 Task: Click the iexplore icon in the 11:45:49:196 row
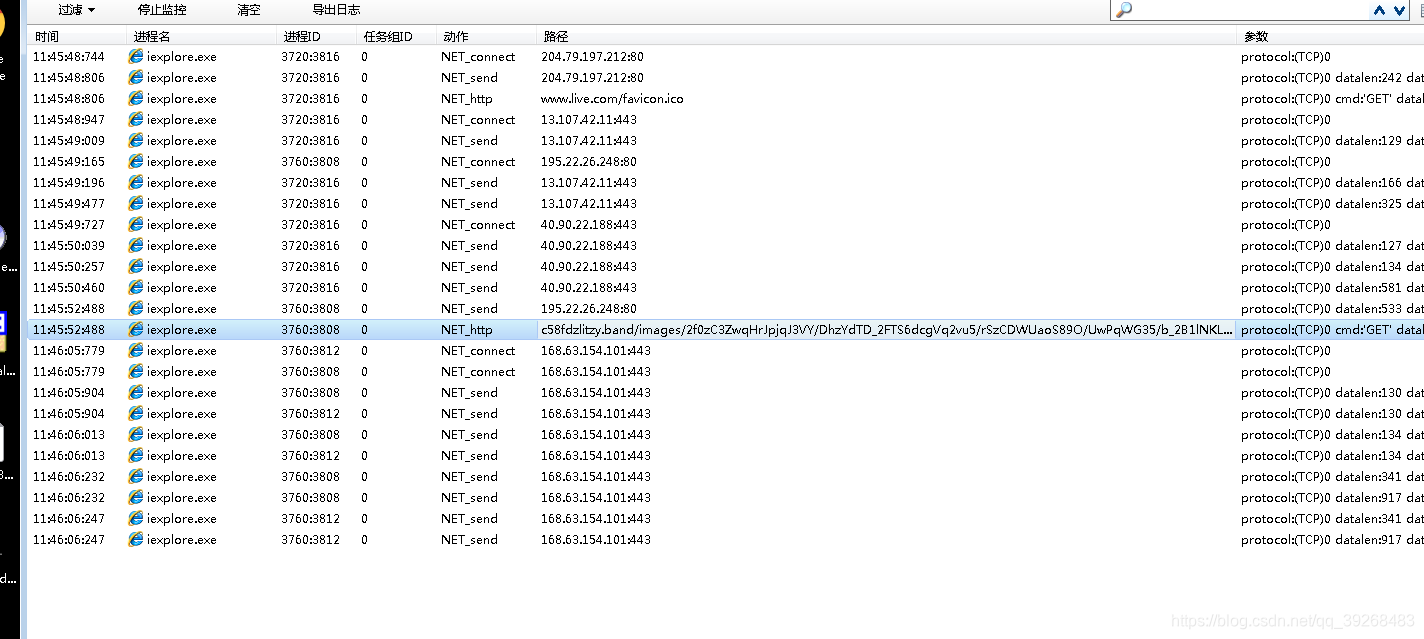tap(136, 182)
